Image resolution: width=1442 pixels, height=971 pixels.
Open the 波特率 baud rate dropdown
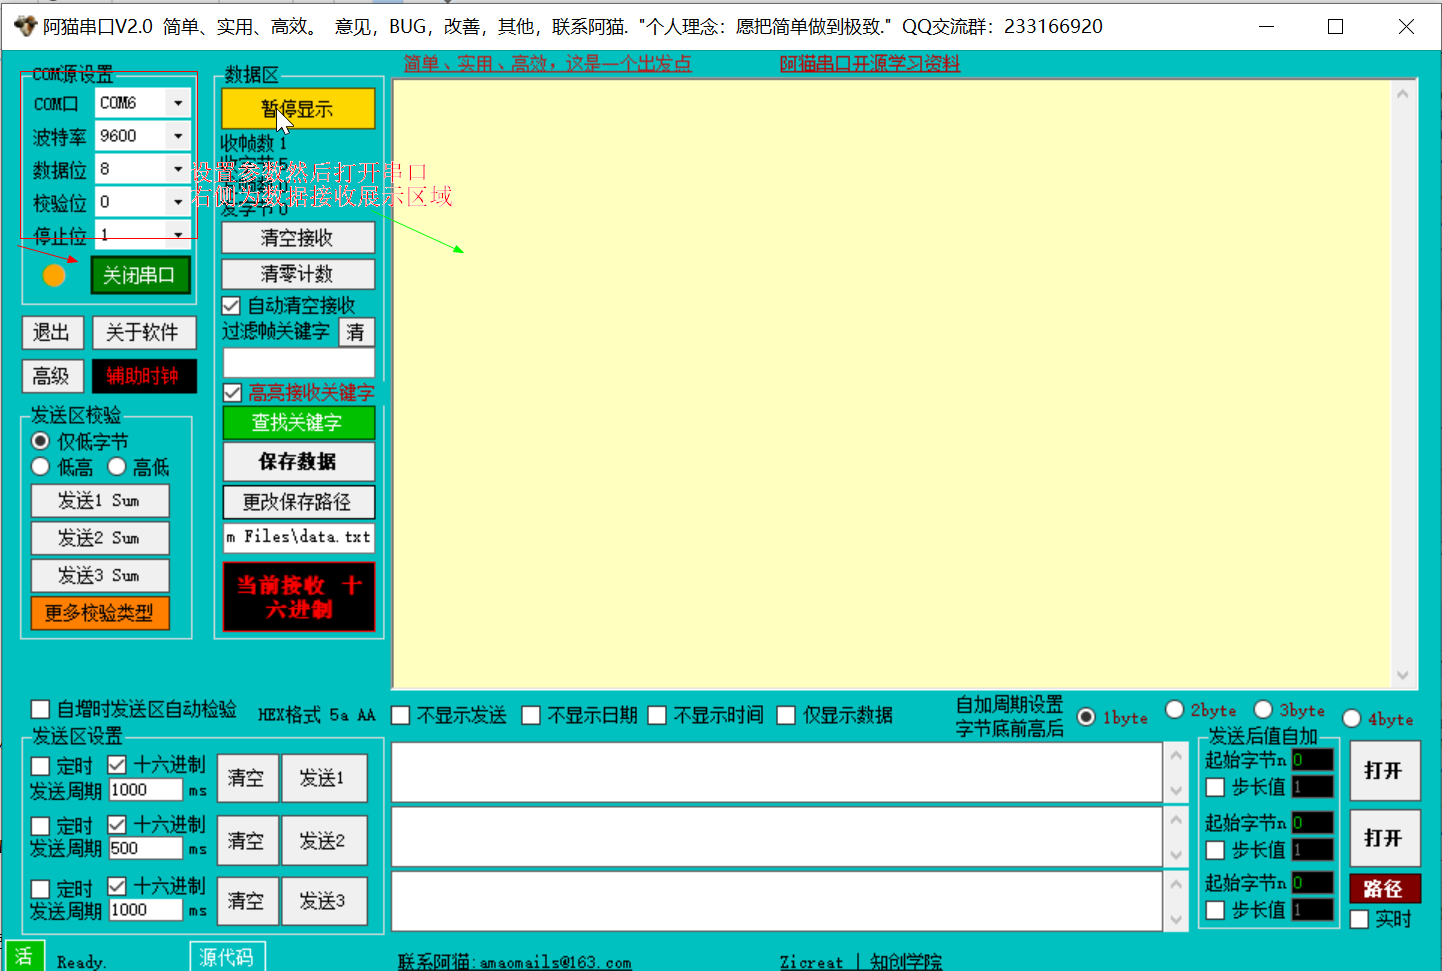179,135
